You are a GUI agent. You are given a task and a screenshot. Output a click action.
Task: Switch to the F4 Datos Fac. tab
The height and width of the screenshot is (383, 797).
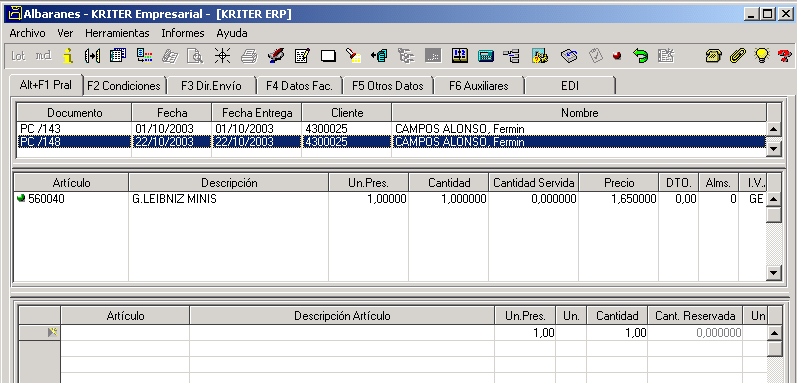coord(299,86)
